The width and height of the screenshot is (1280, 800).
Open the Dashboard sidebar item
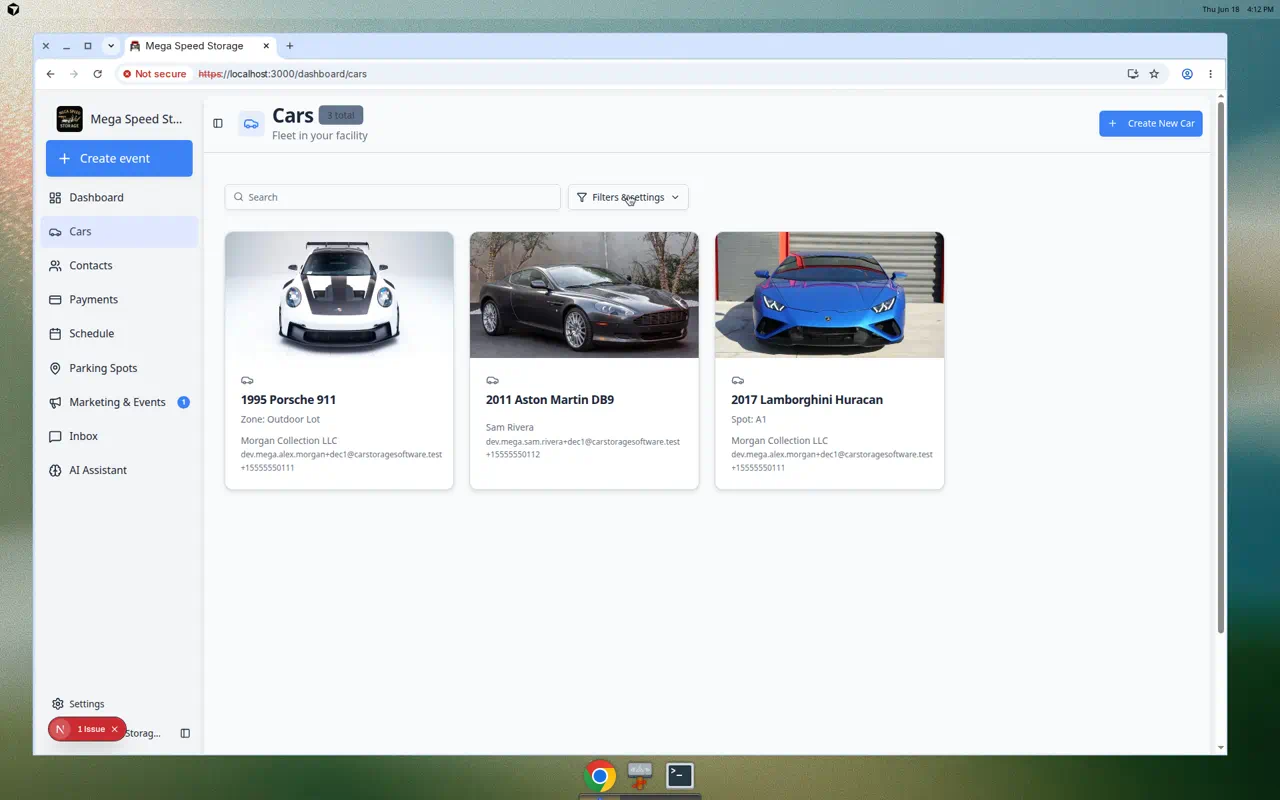click(119, 197)
